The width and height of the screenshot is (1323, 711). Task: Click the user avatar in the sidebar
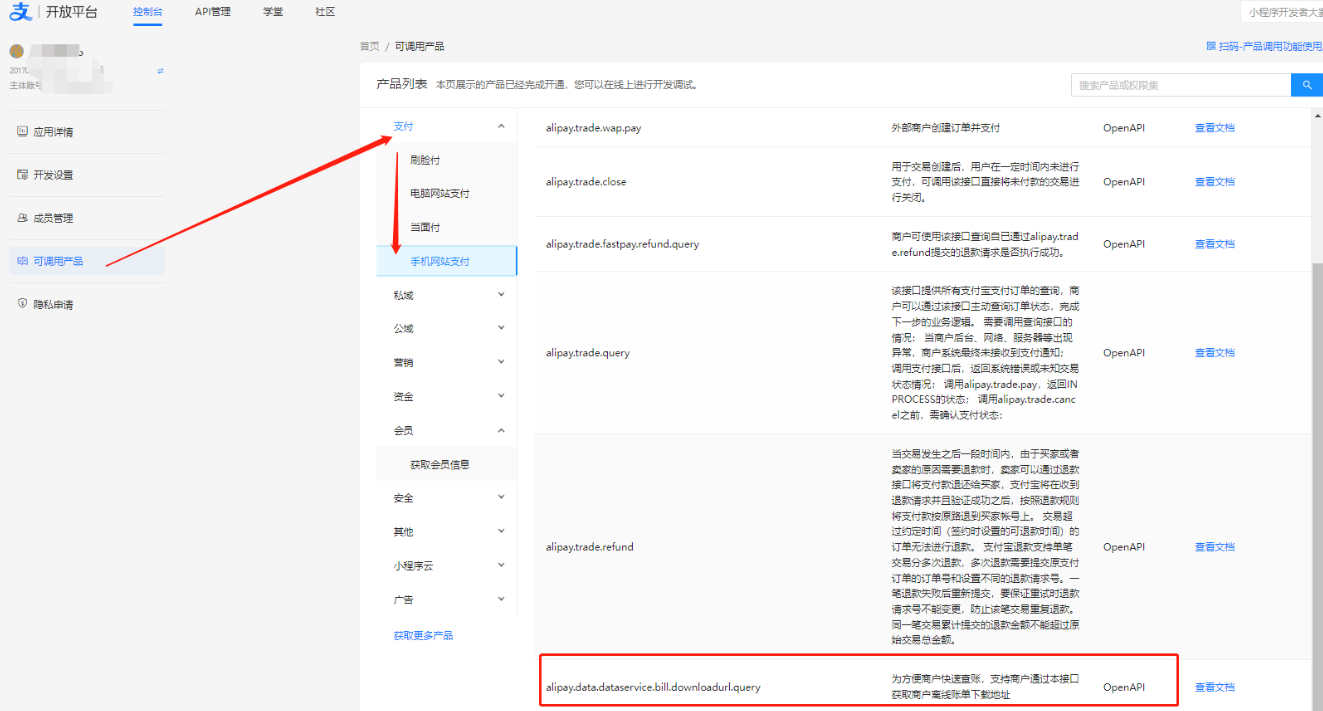[17, 51]
